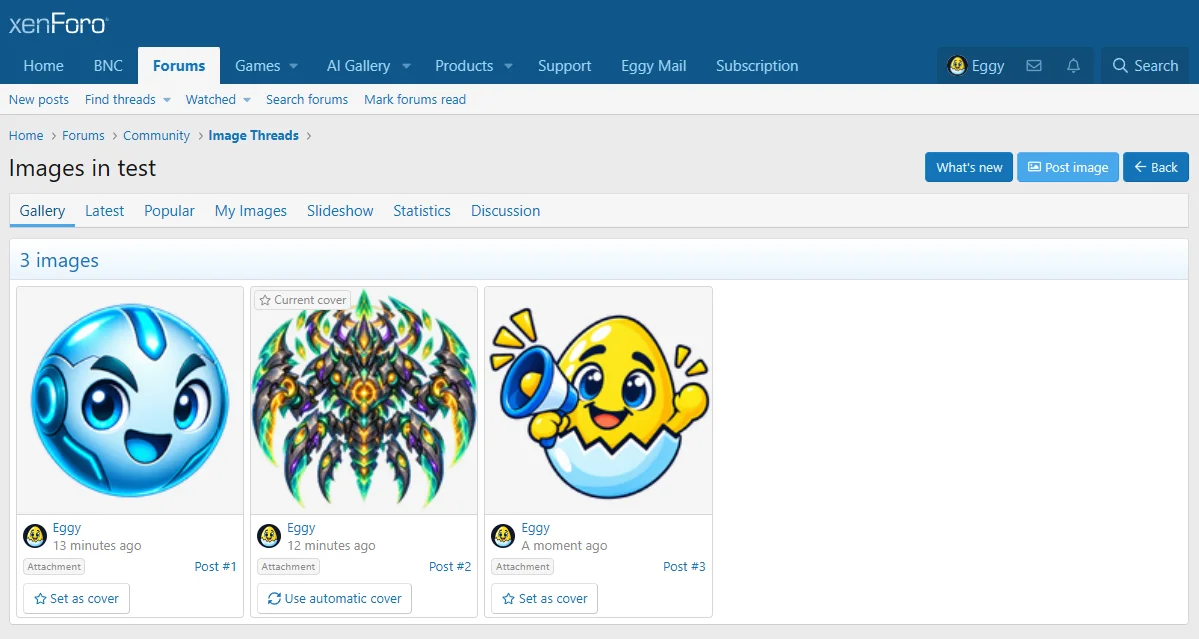Click the Post image button

coord(1068,167)
